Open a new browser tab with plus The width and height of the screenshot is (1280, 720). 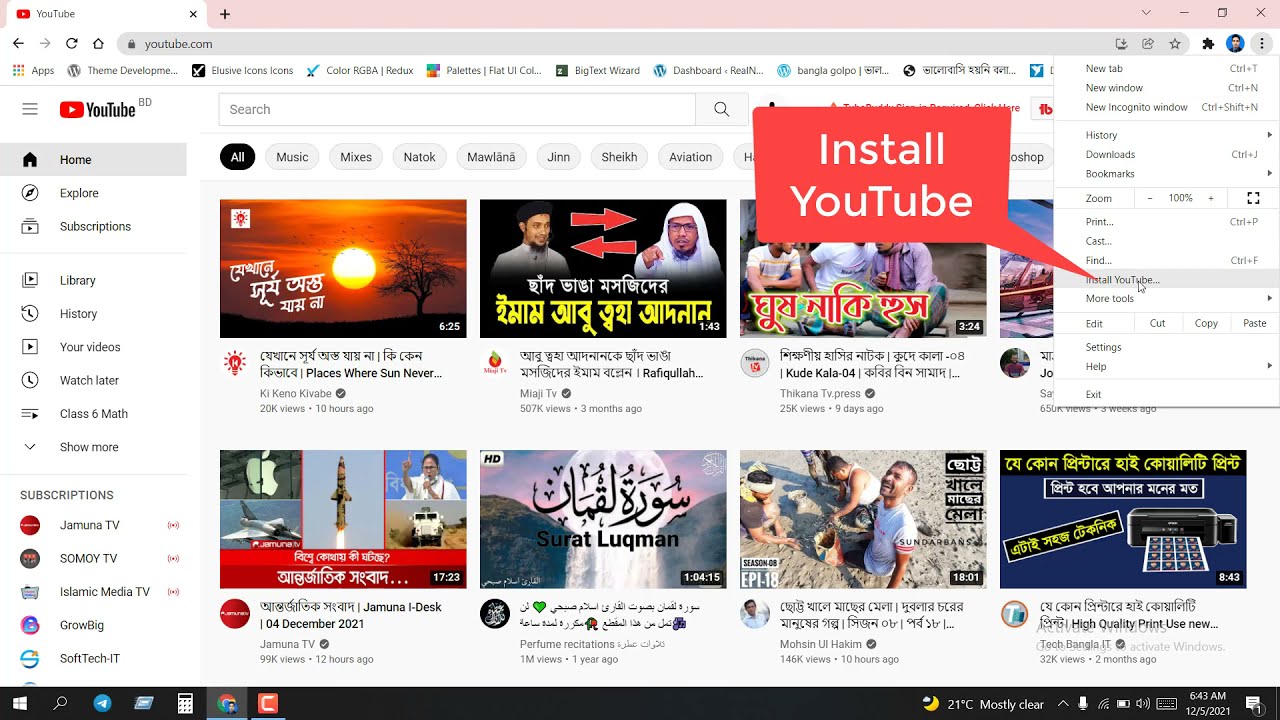tap(225, 14)
